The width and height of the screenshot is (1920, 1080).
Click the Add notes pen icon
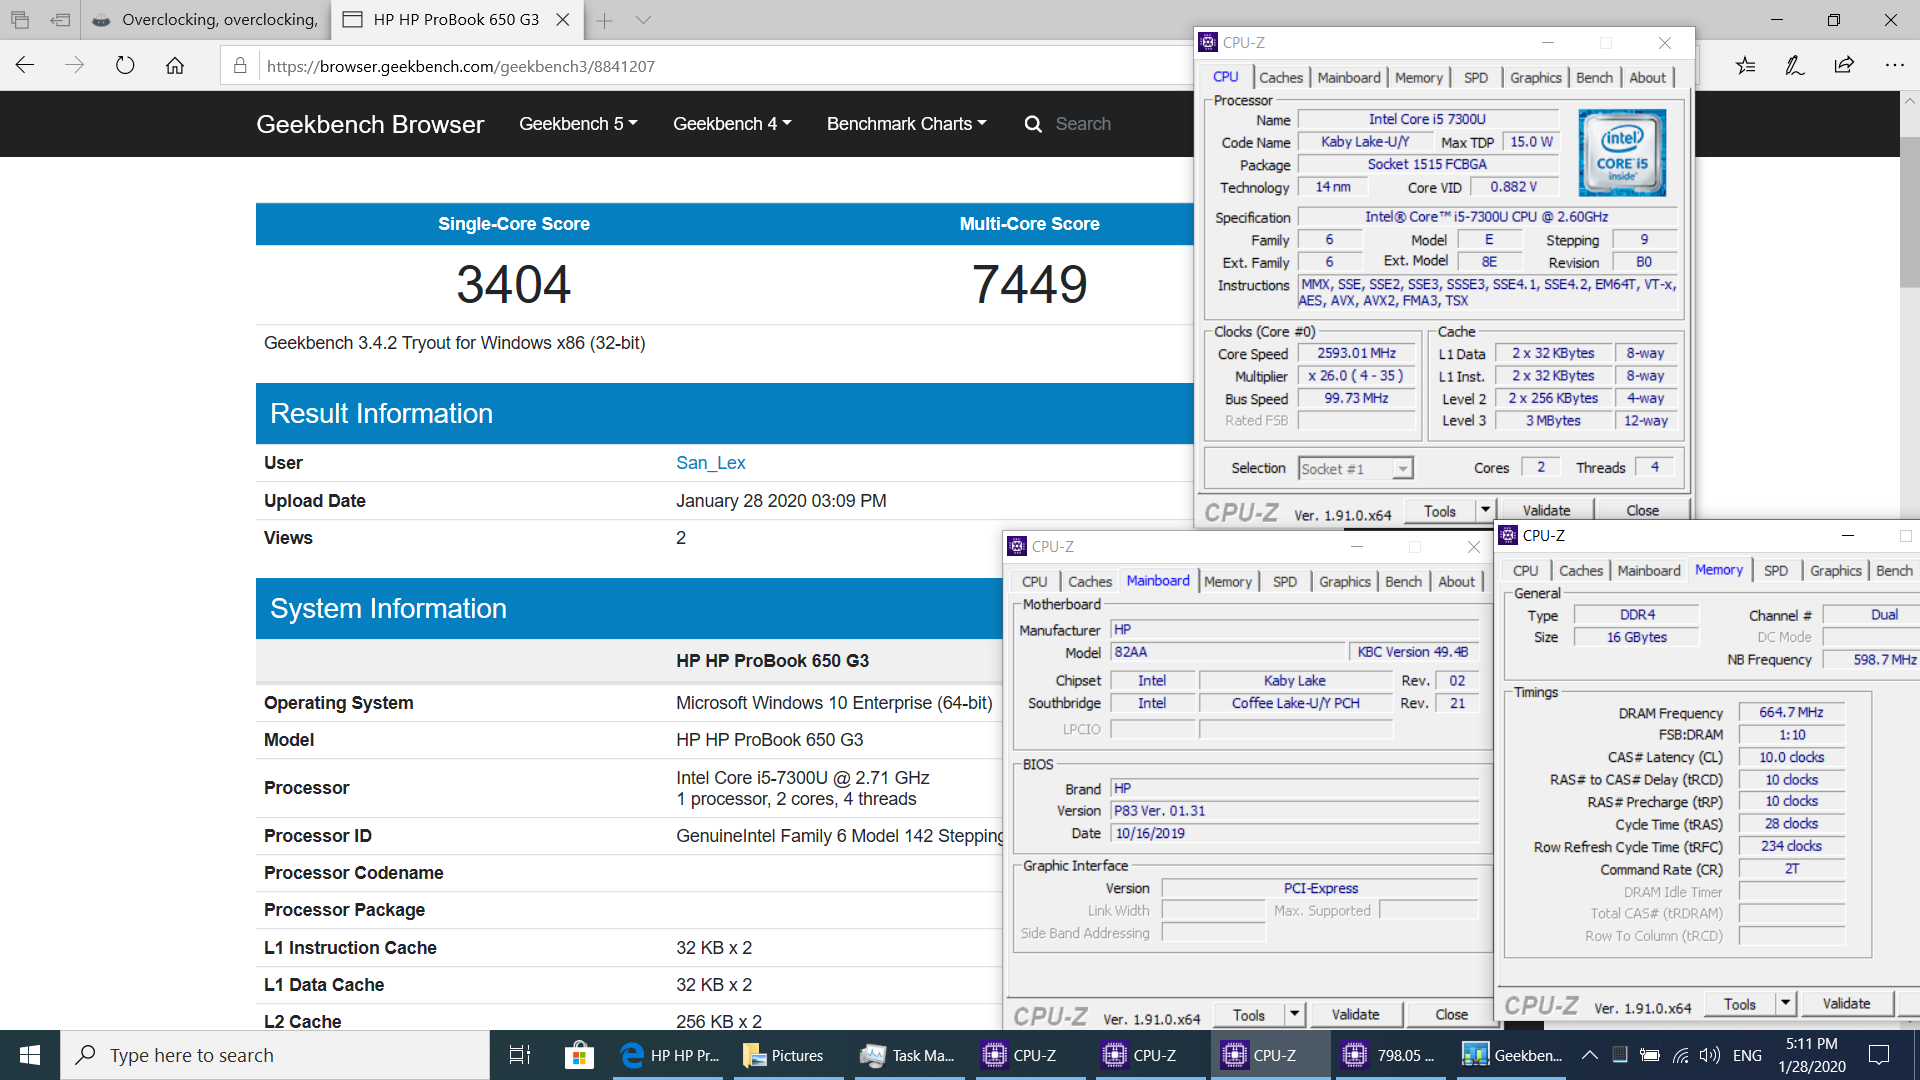coord(1795,66)
